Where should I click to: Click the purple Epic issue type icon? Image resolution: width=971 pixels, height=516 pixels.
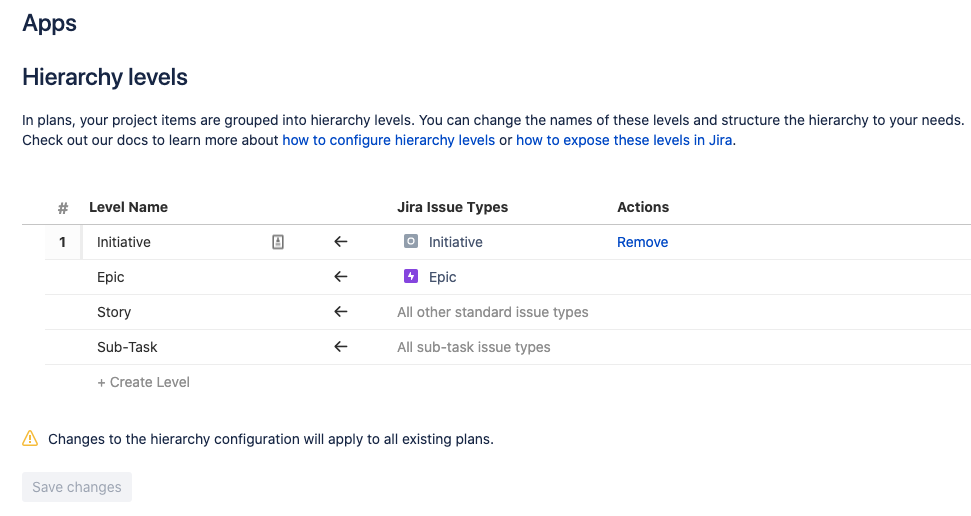click(411, 276)
